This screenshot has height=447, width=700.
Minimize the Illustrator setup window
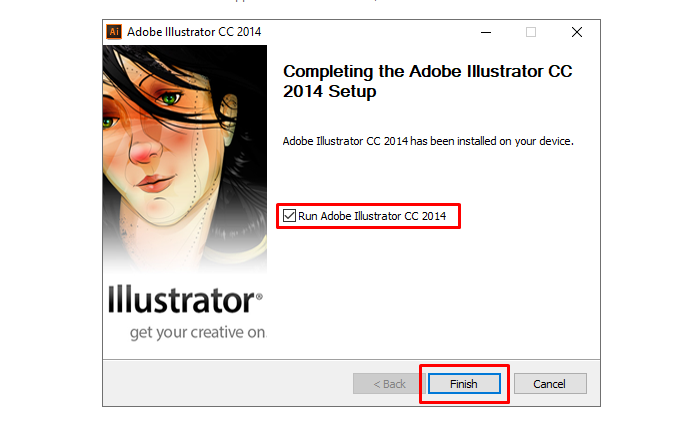(x=485, y=32)
